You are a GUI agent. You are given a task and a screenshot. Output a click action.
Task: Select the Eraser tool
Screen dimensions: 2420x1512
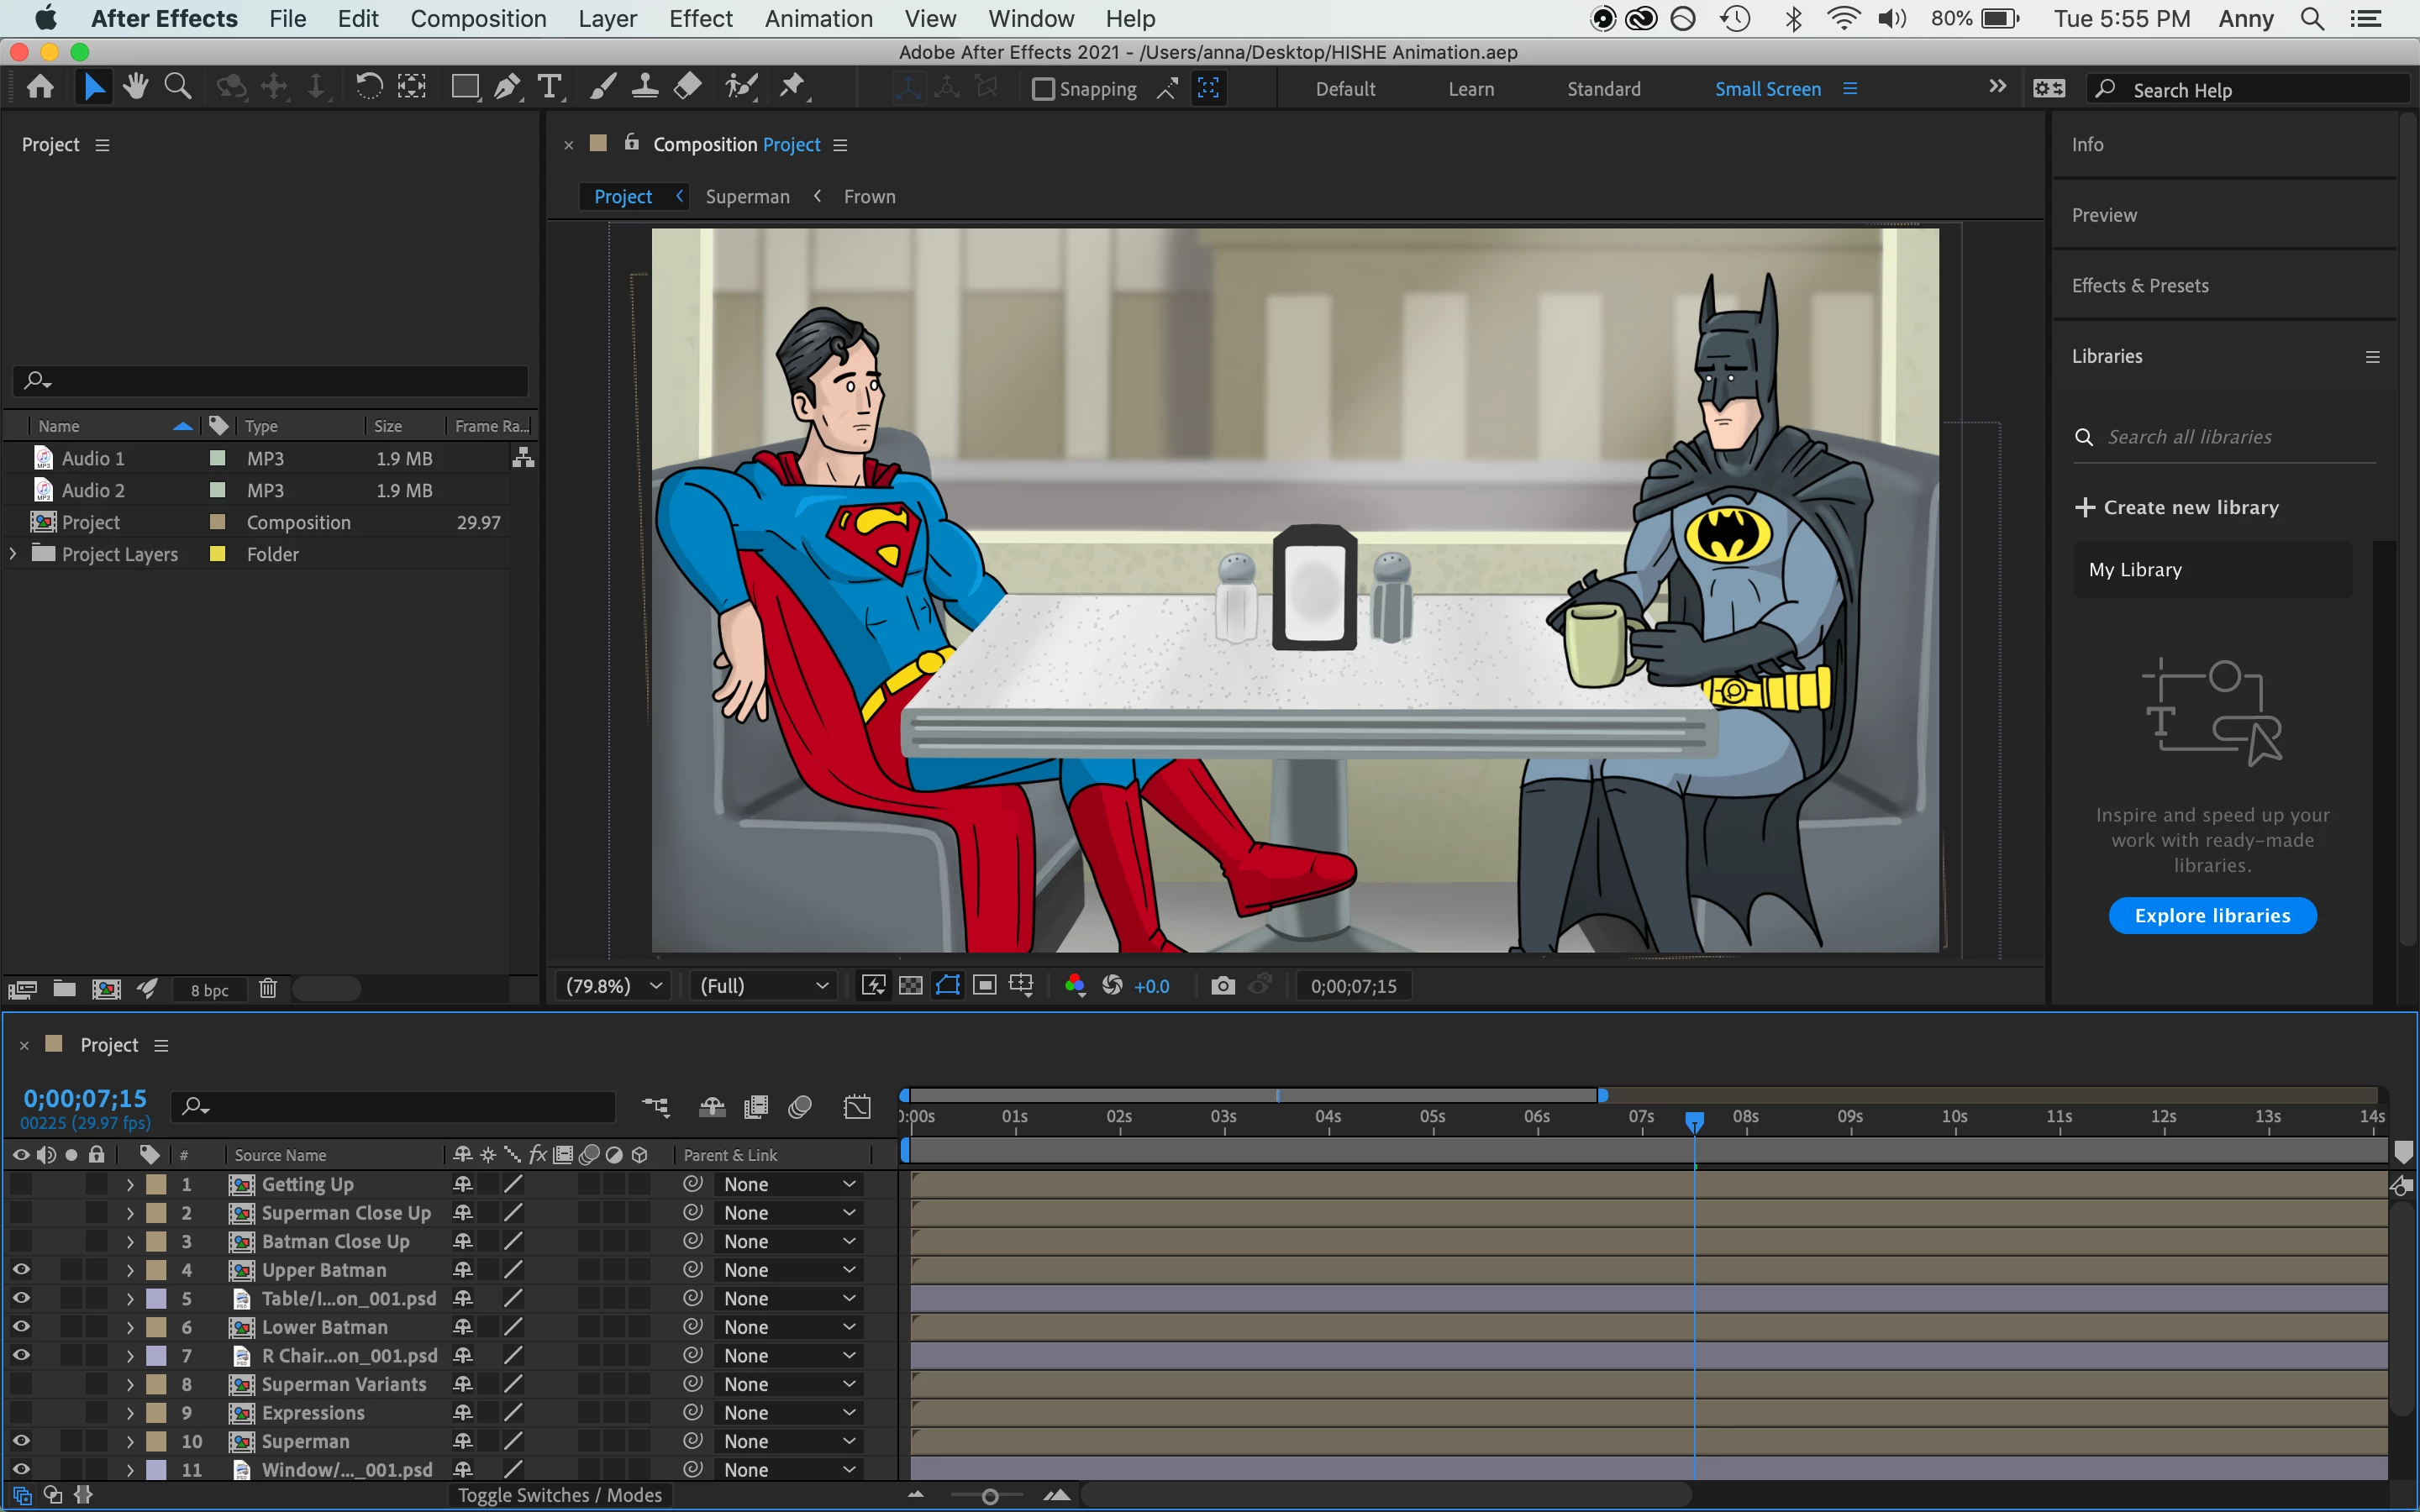[688, 88]
